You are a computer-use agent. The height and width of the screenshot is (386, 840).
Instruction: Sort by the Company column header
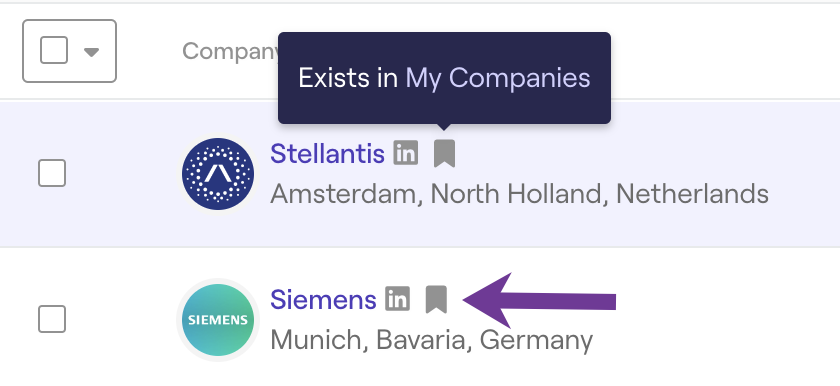point(230,52)
